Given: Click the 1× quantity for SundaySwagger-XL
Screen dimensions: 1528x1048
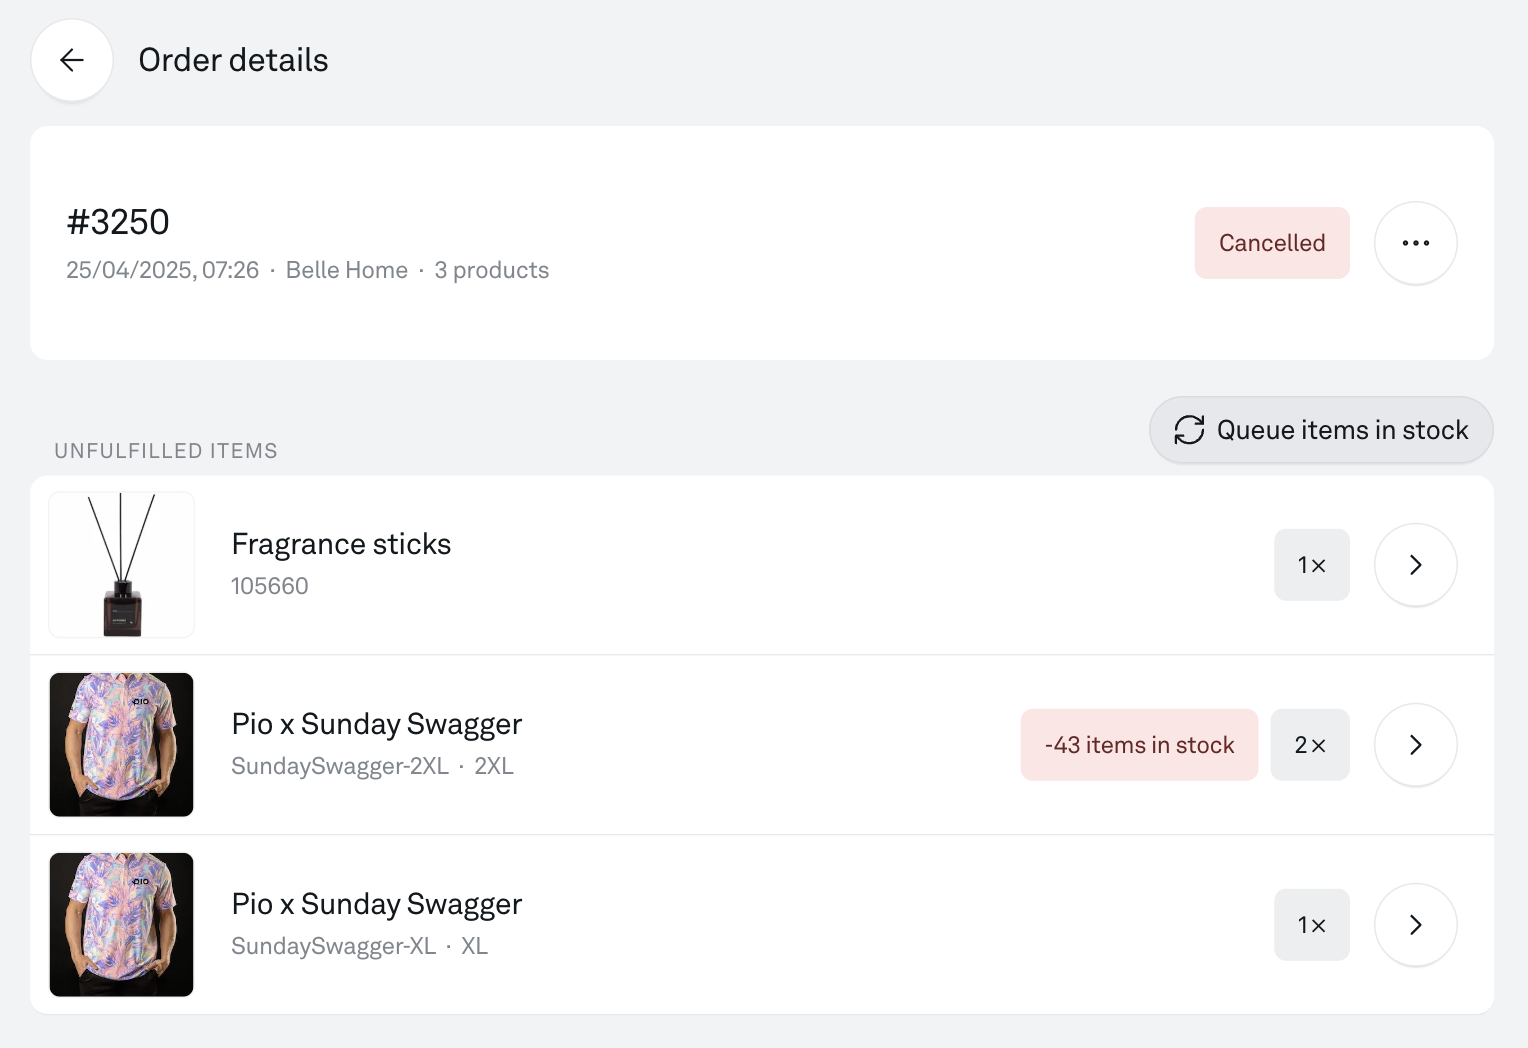Looking at the screenshot, I should (x=1311, y=925).
